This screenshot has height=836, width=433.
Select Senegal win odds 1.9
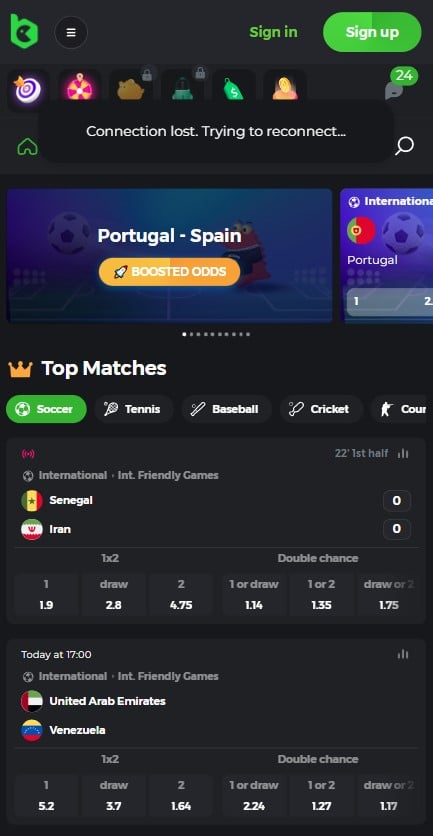coord(46,595)
